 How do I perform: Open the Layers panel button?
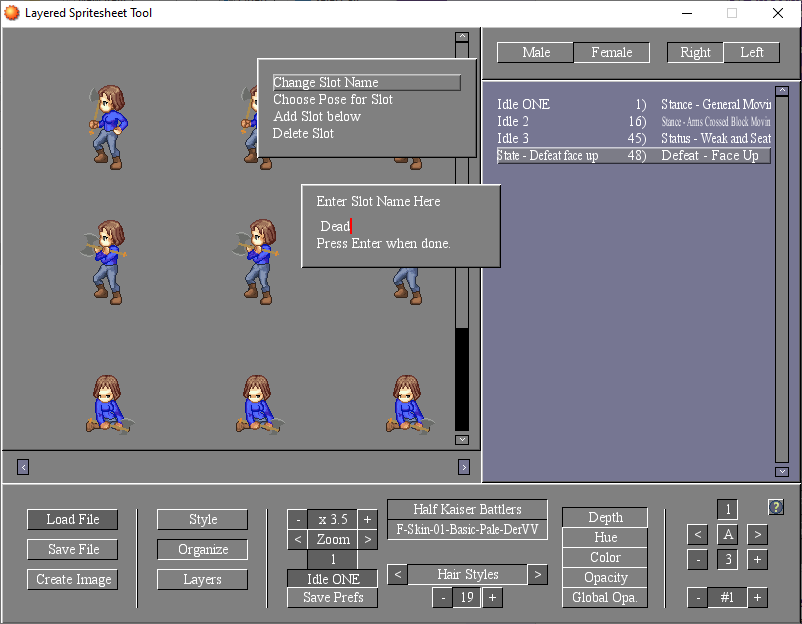tap(203, 579)
